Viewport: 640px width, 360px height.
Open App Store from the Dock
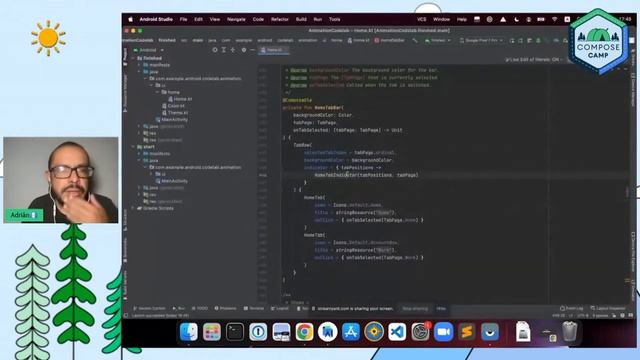(351, 332)
